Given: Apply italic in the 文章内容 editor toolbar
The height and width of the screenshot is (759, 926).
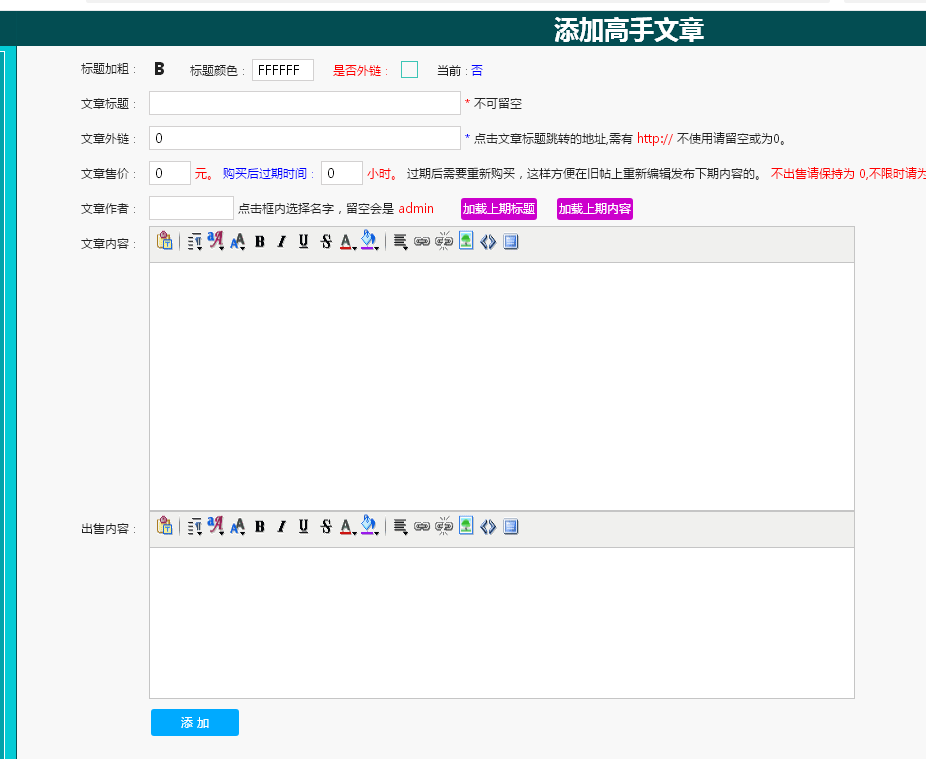Looking at the screenshot, I should pyautogui.click(x=282, y=242).
